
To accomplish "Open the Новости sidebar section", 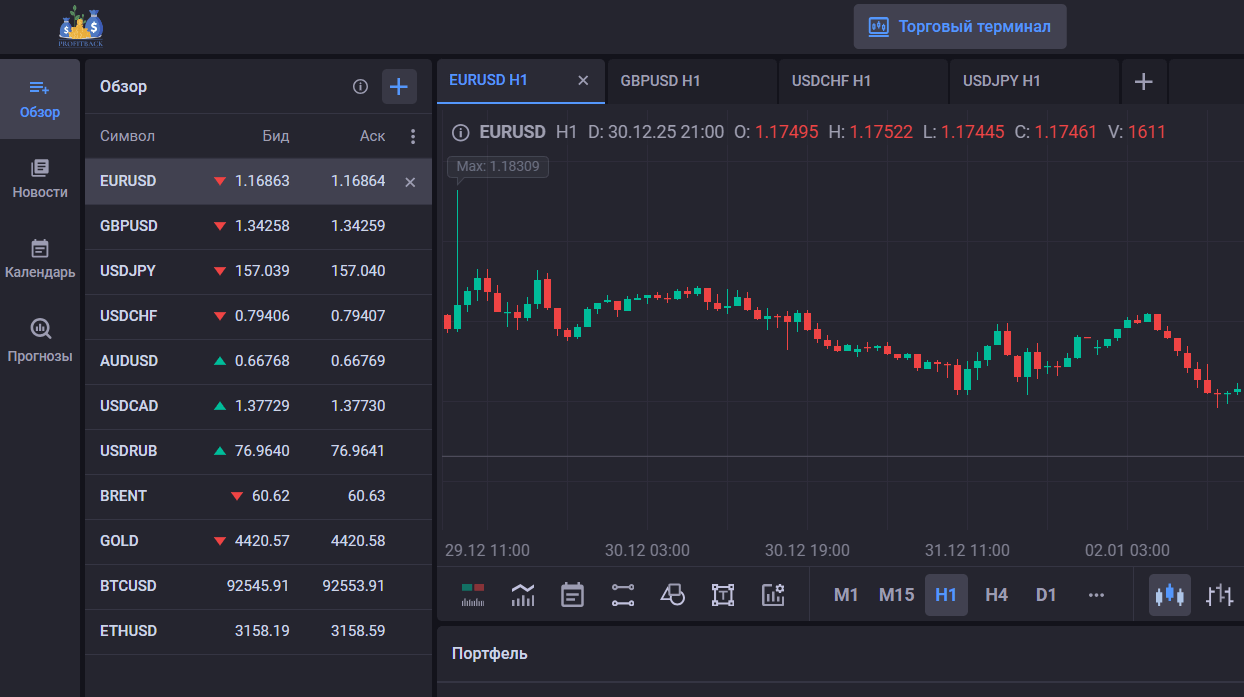I will coord(40,178).
